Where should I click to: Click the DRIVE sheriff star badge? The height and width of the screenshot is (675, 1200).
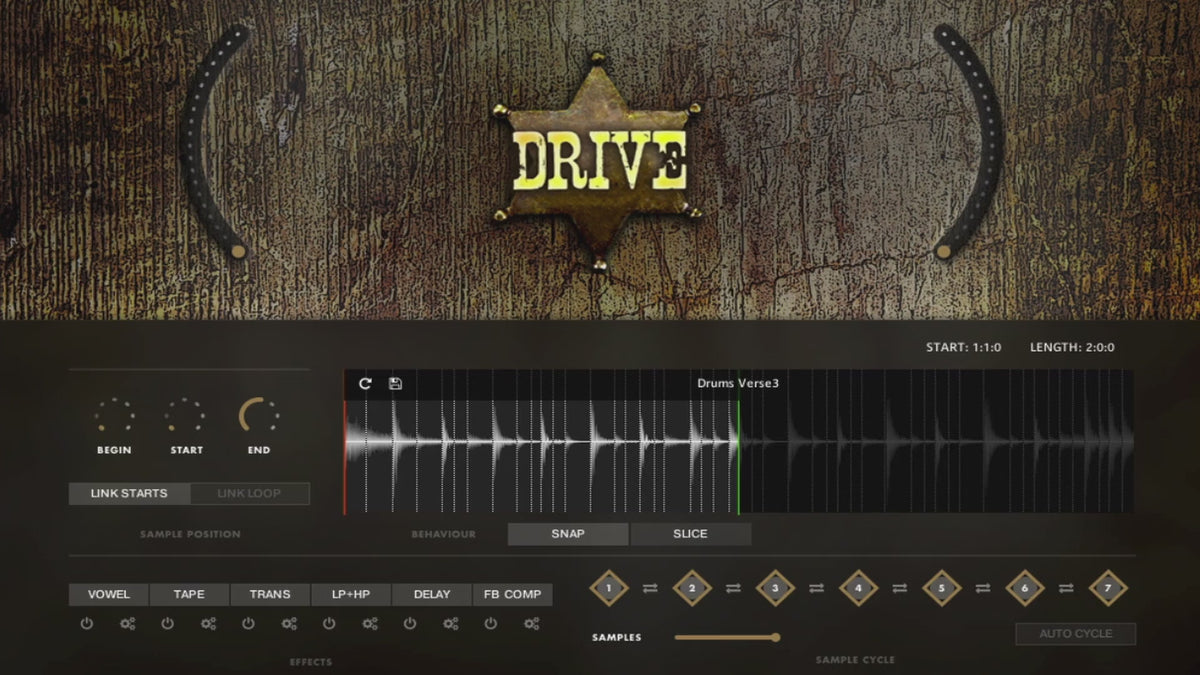[x=599, y=162]
